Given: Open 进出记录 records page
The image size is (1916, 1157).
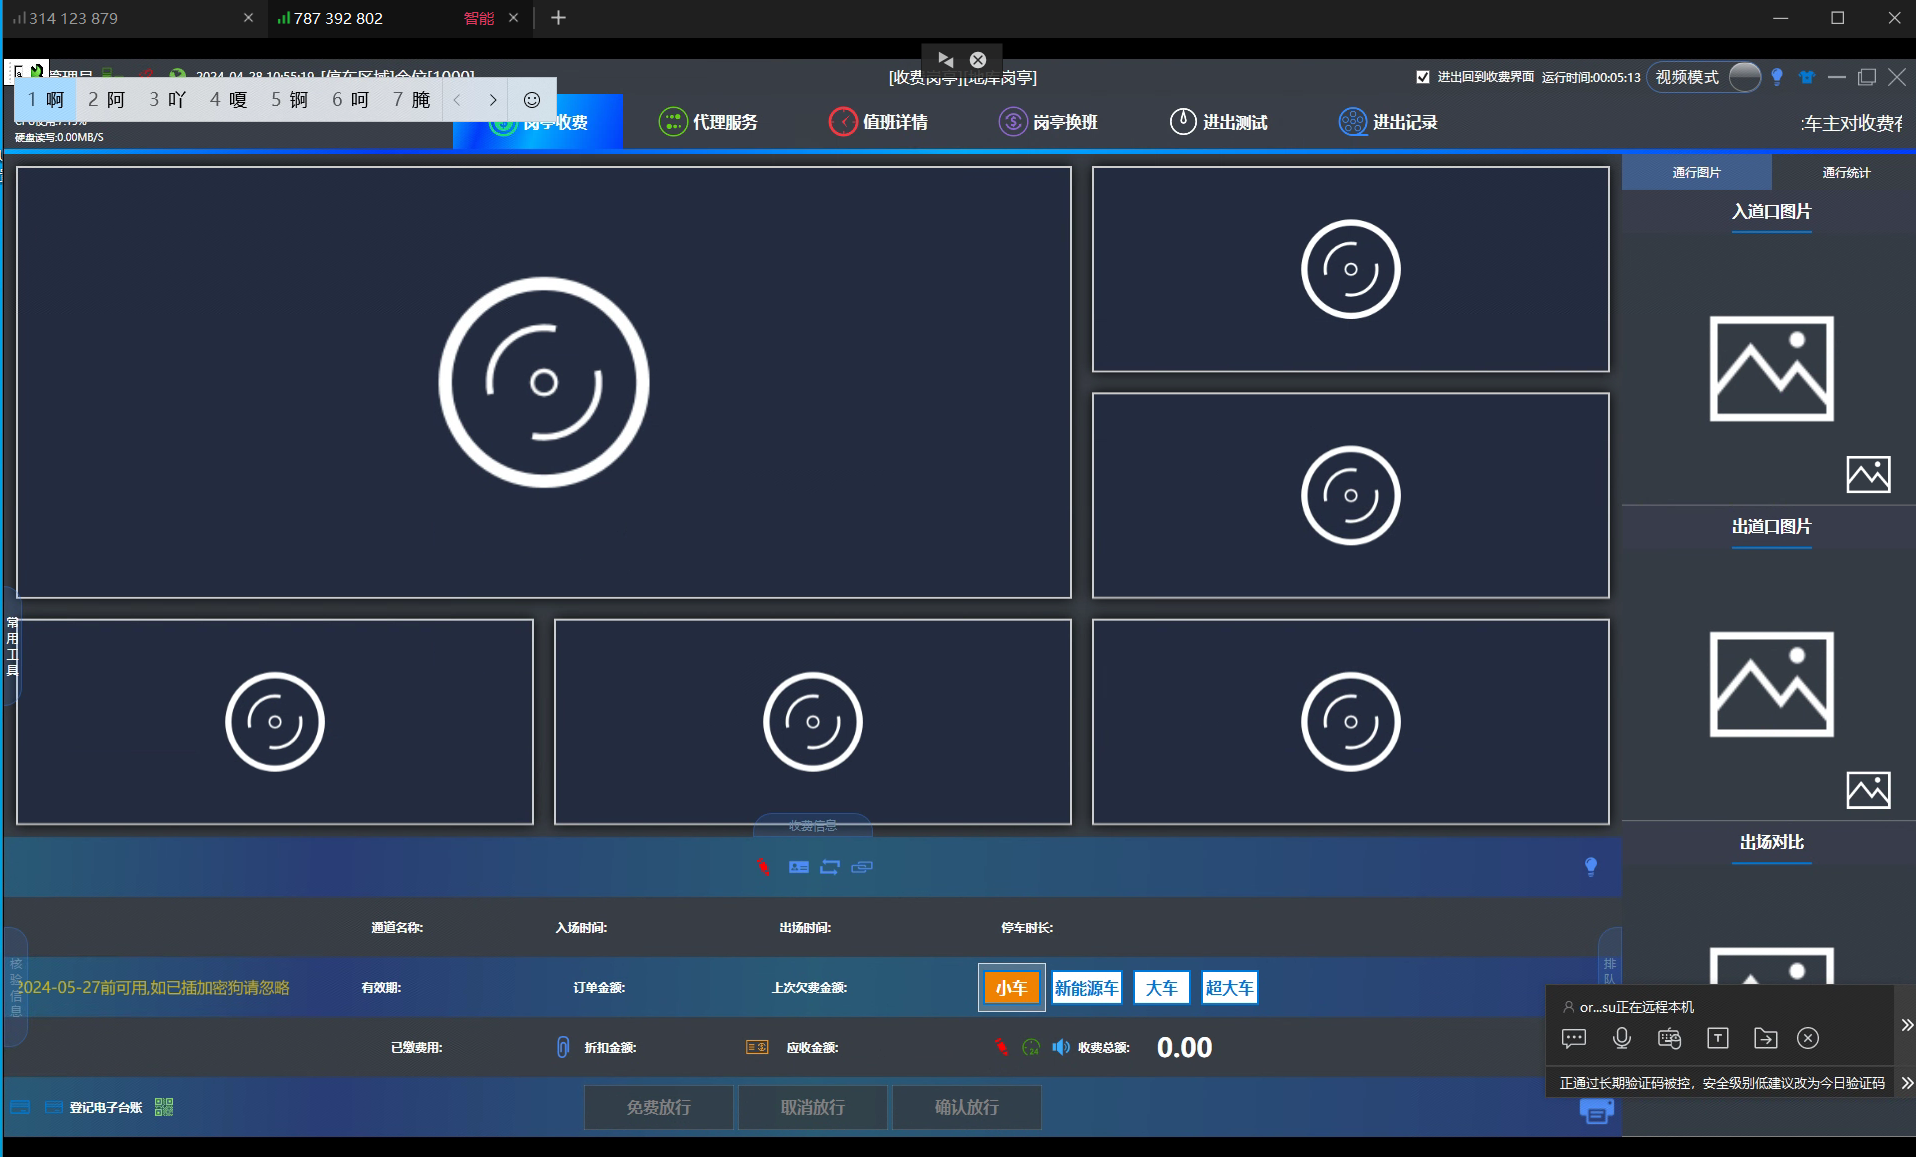Looking at the screenshot, I should pyautogui.click(x=1388, y=122).
